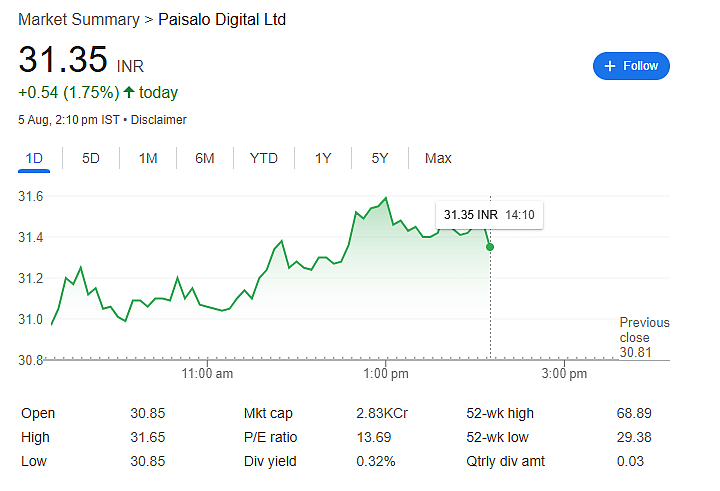The height and width of the screenshot is (491, 720).
Task: Select the 1Y tab
Action: point(323,158)
